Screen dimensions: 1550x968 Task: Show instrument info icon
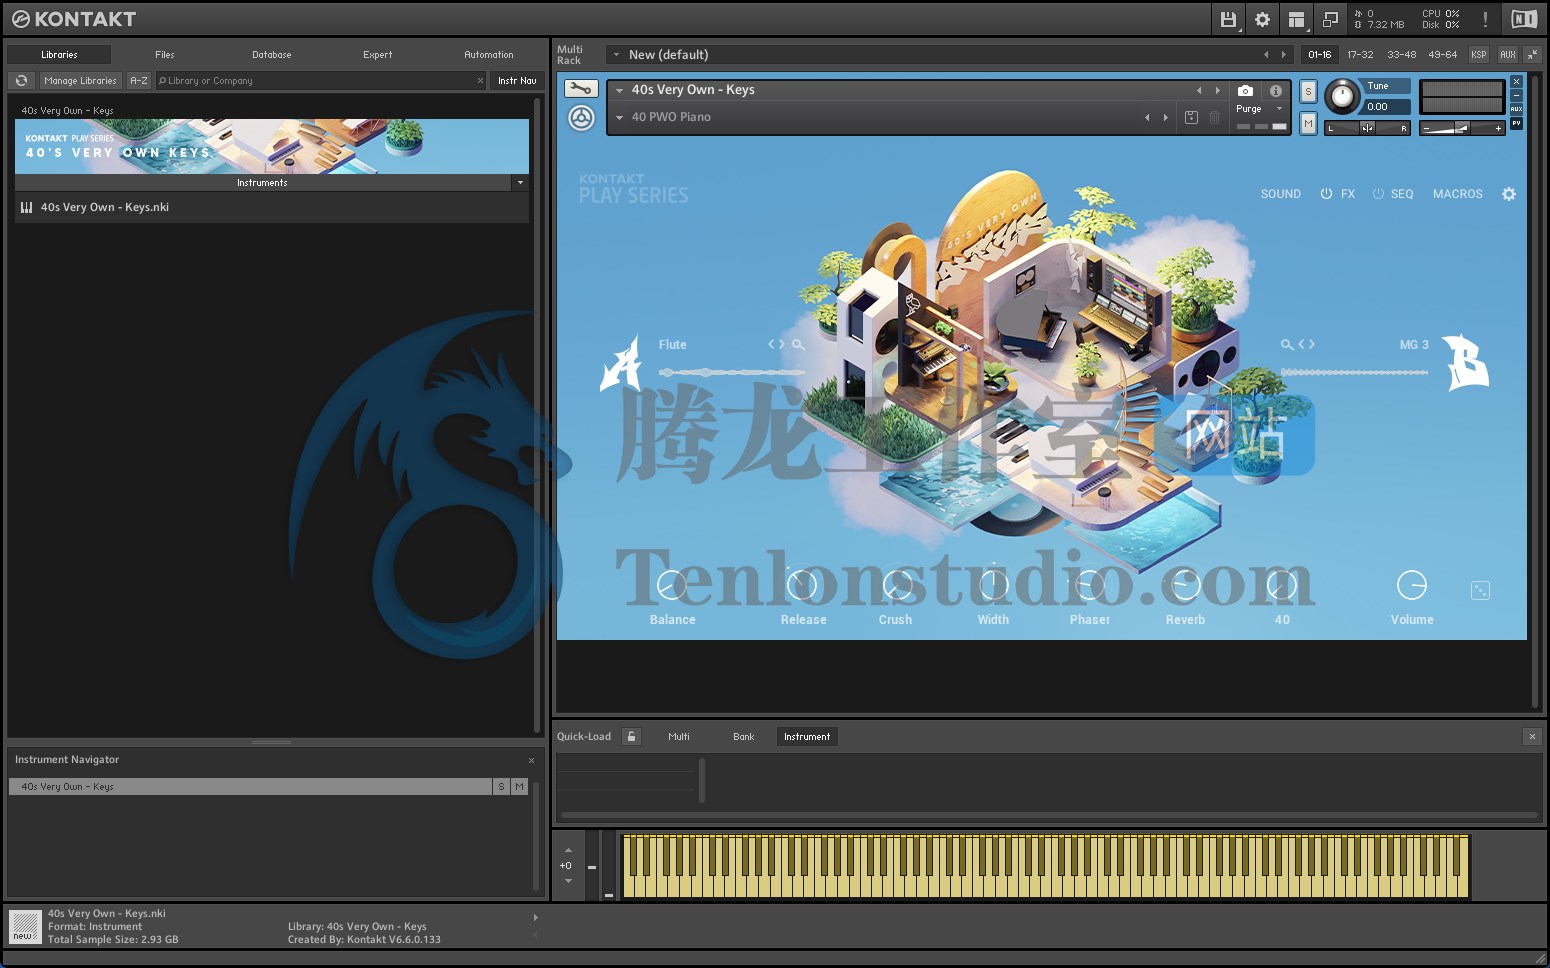1276,90
